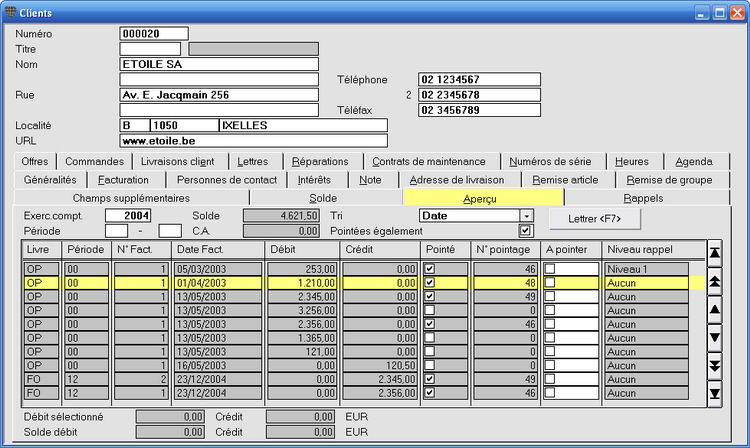Click the page-down double arrow button
The height and width of the screenshot is (448, 750).
(x=714, y=366)
